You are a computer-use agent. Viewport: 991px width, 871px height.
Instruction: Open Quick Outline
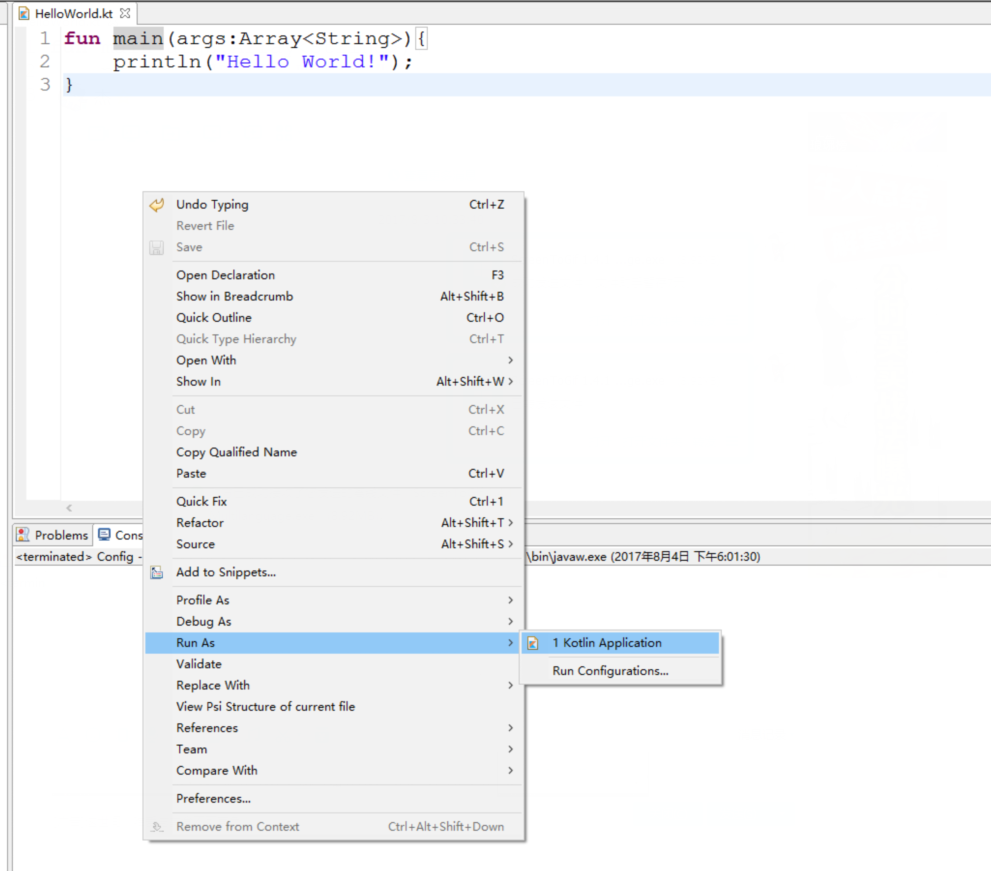[334, 318]
